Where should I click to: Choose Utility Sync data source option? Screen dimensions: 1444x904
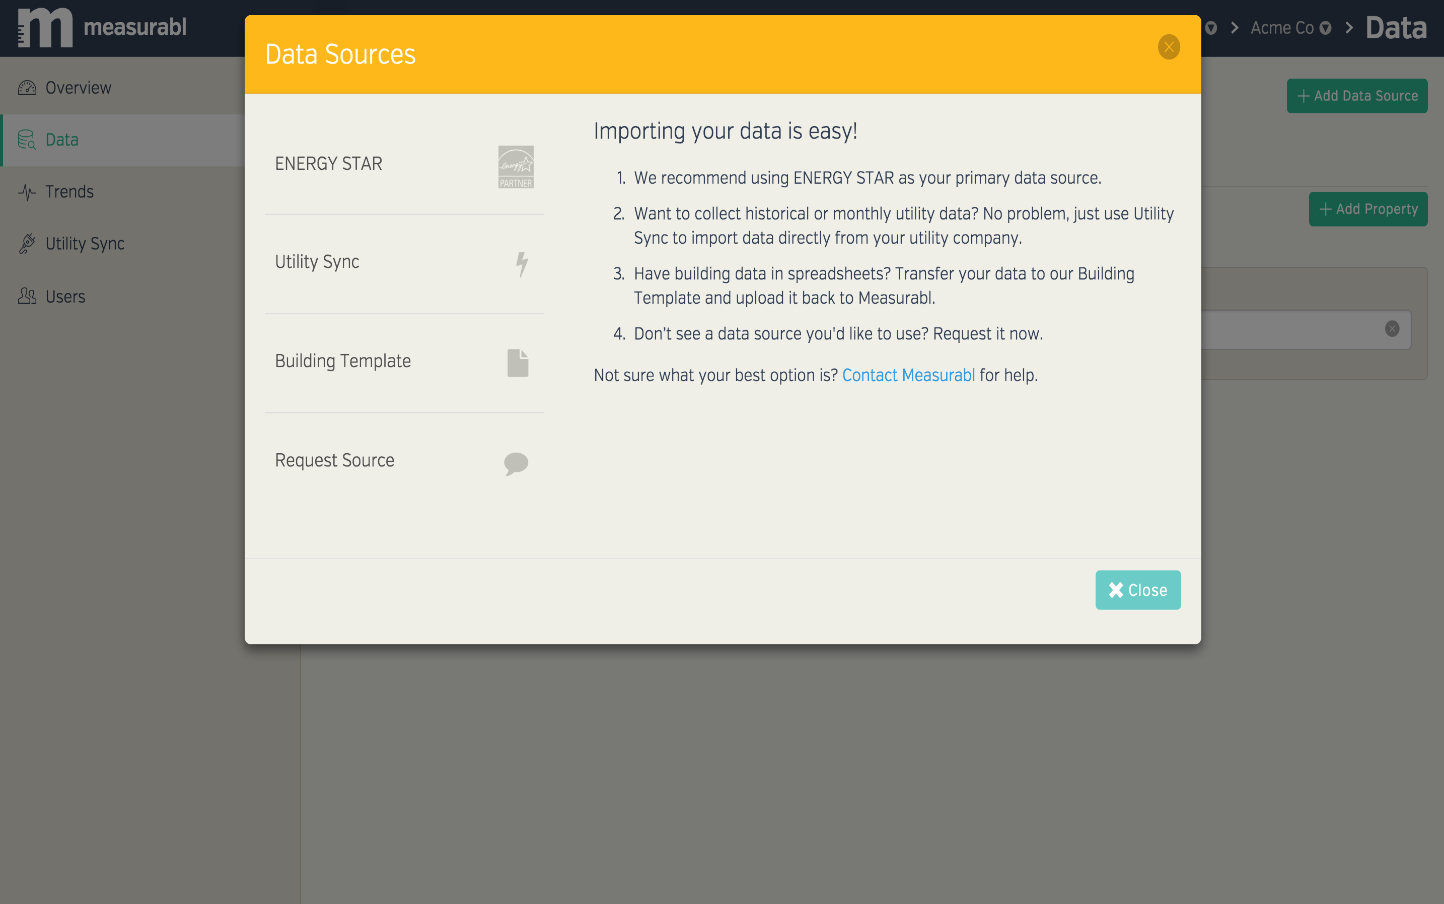point(404,264)
